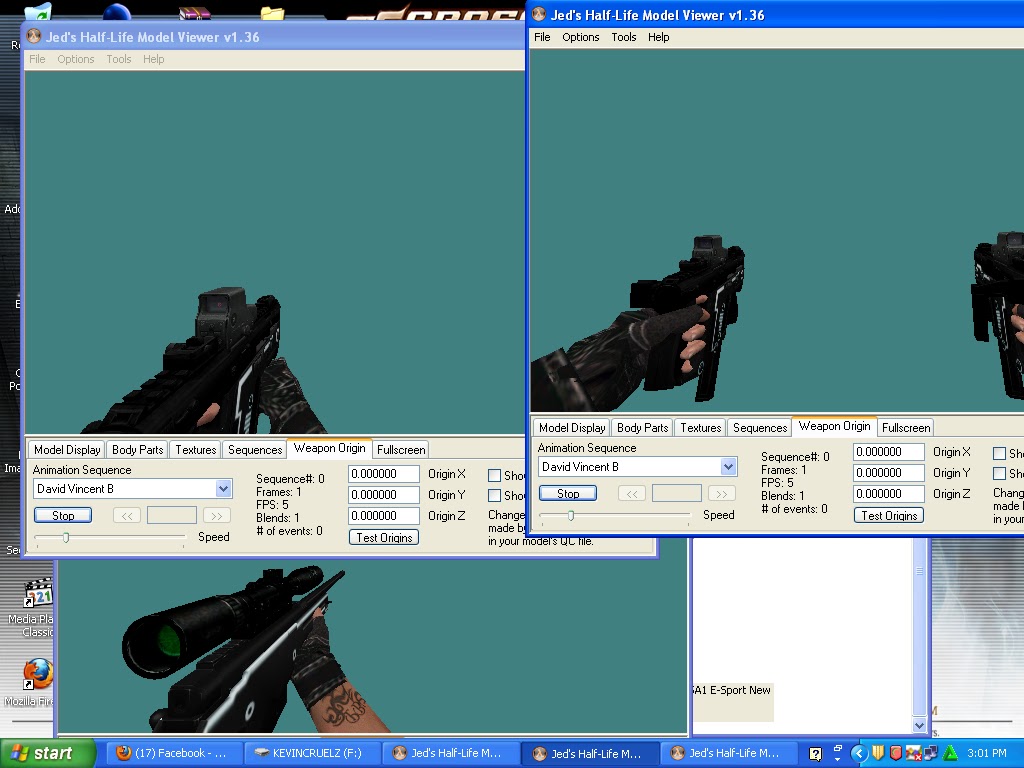Click network computers tray icon
The image size is (1024, 768).
[x=930, y=754]
